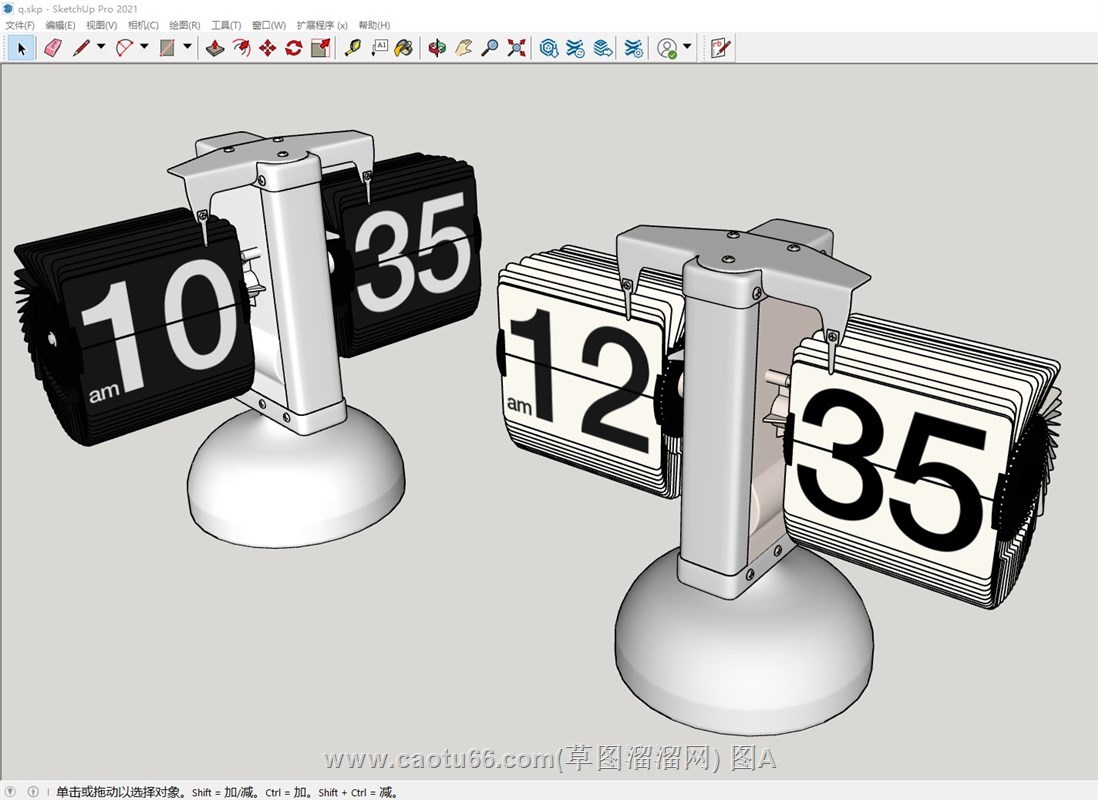1098x800 pixels.
Task: Select the Paint Bucket tool
Action: pos(404,47)
